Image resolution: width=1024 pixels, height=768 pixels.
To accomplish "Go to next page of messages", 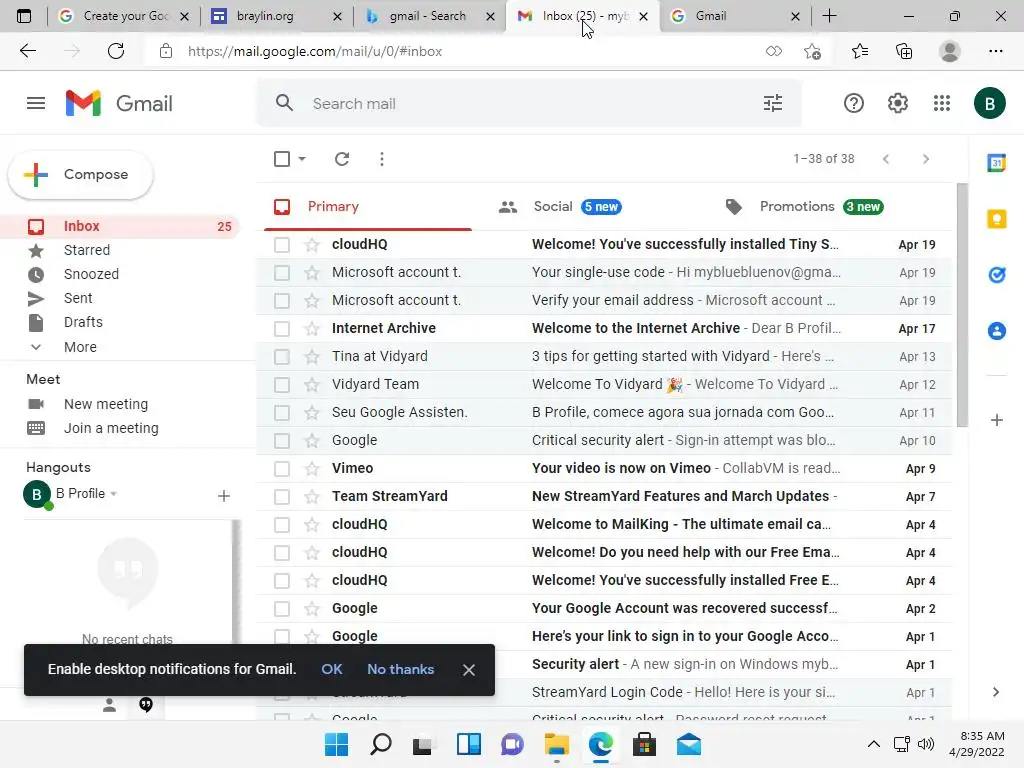I will coord(925,159).
